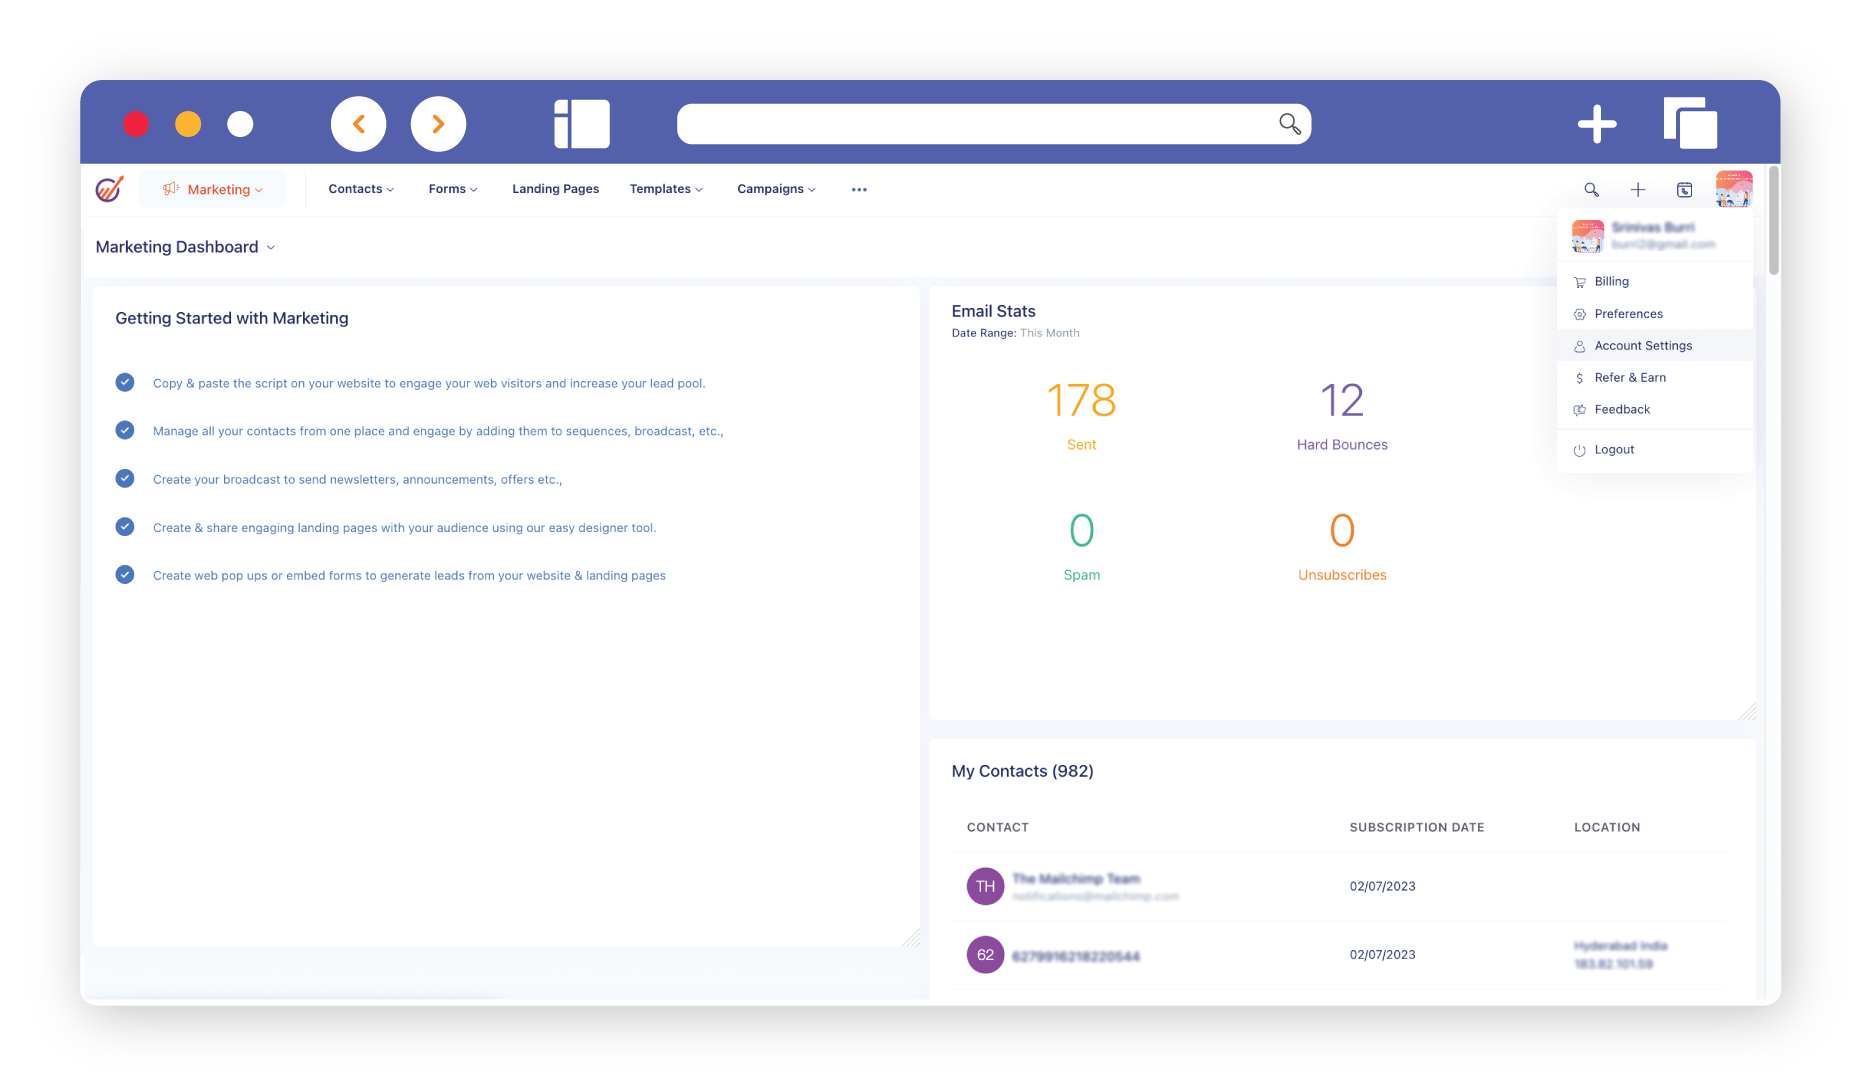Click the quick add plus icon in navbar

pos(1638,190)
